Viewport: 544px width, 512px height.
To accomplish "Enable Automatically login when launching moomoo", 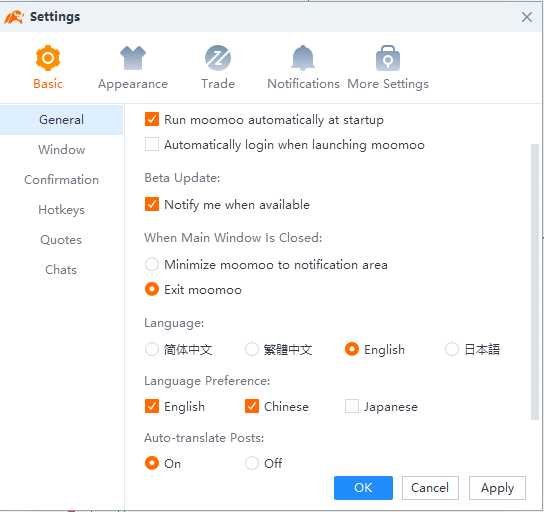I will tap(152, 144).
